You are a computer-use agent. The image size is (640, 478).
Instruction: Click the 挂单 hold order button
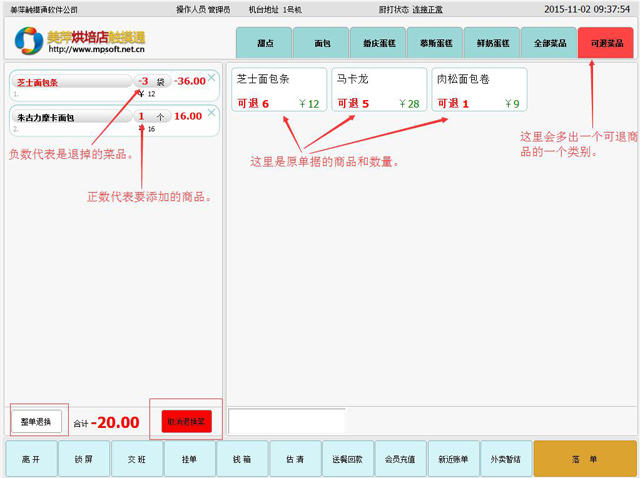point(189,459)
